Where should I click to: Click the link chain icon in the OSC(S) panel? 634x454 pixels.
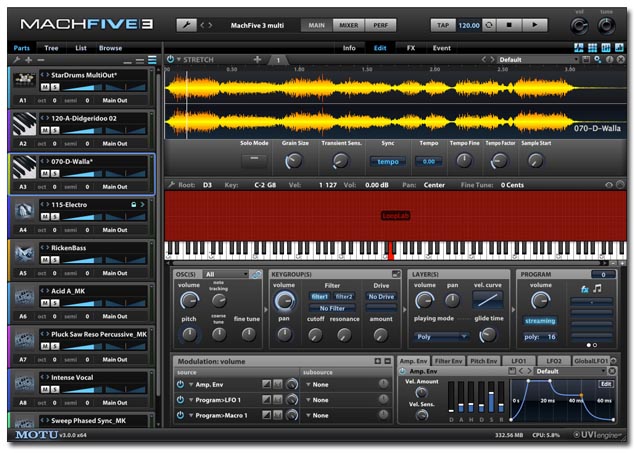[256, 275]
